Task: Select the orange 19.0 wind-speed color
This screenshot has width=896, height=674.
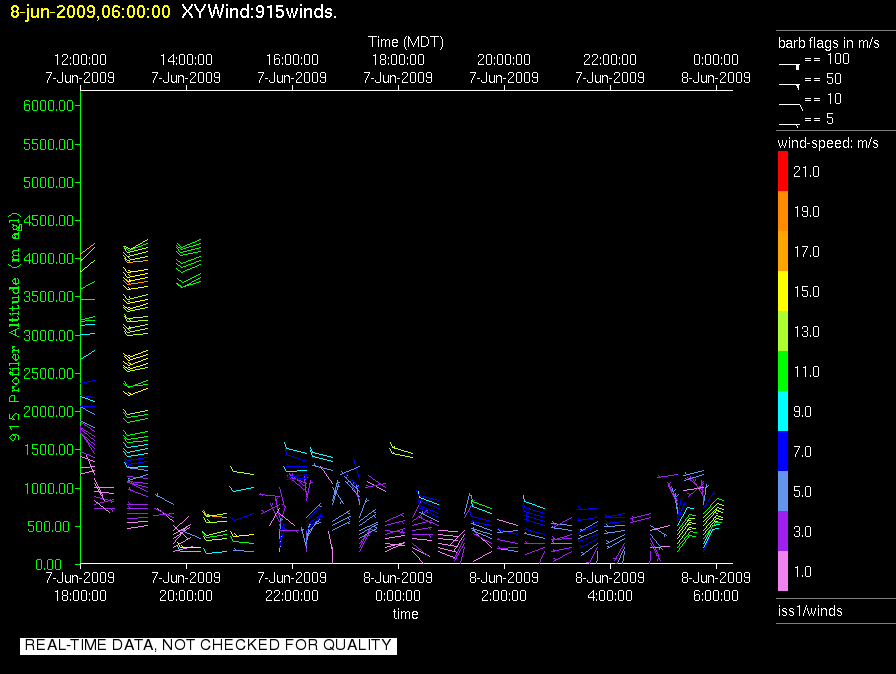Action: 783,212
